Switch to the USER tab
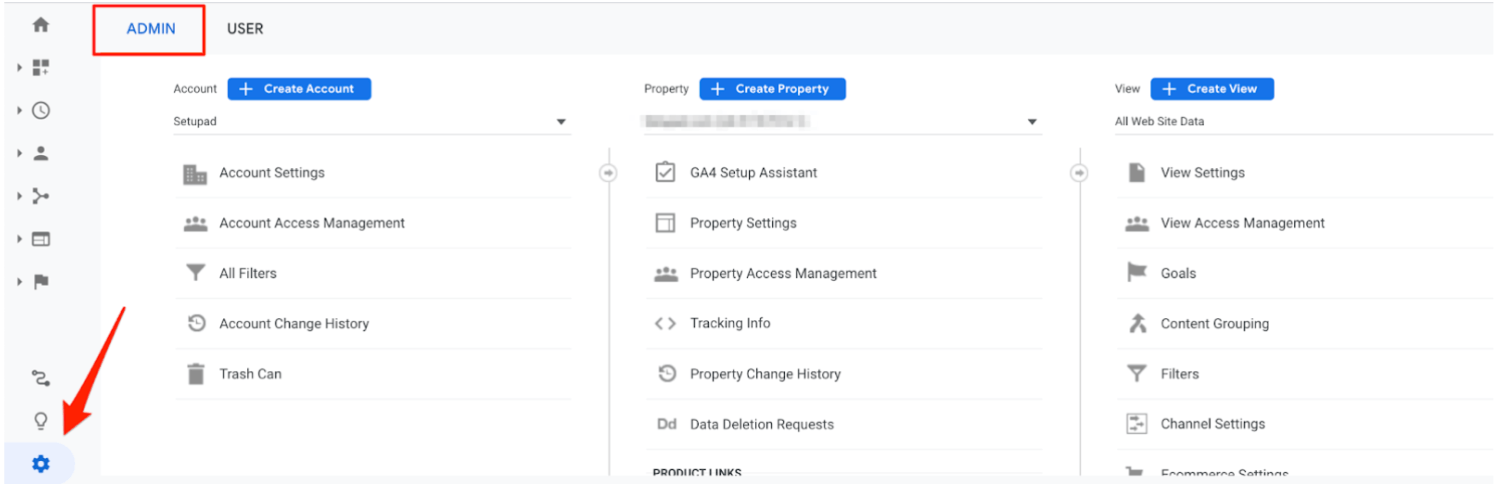Viewport: 1506px width, 486px height. point(245,29)
